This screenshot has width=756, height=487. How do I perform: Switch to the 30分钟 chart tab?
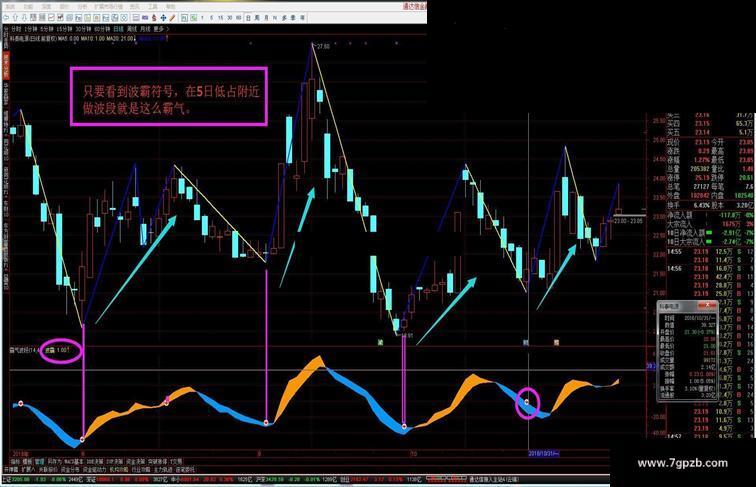click(83, 29)
